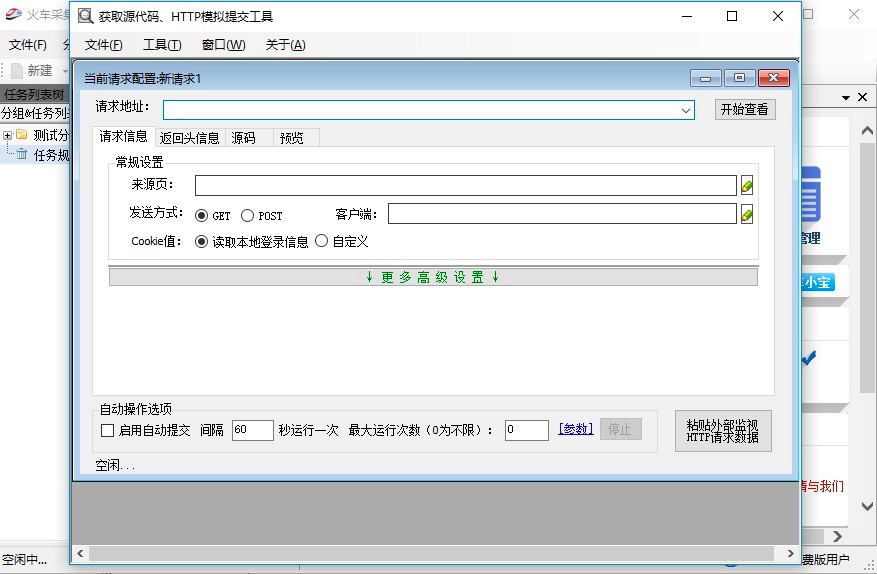Viewport: 877px width, 574px height.
Task: Open the 请求地址 dropdown arrow
Action: [x=686, y=110]
